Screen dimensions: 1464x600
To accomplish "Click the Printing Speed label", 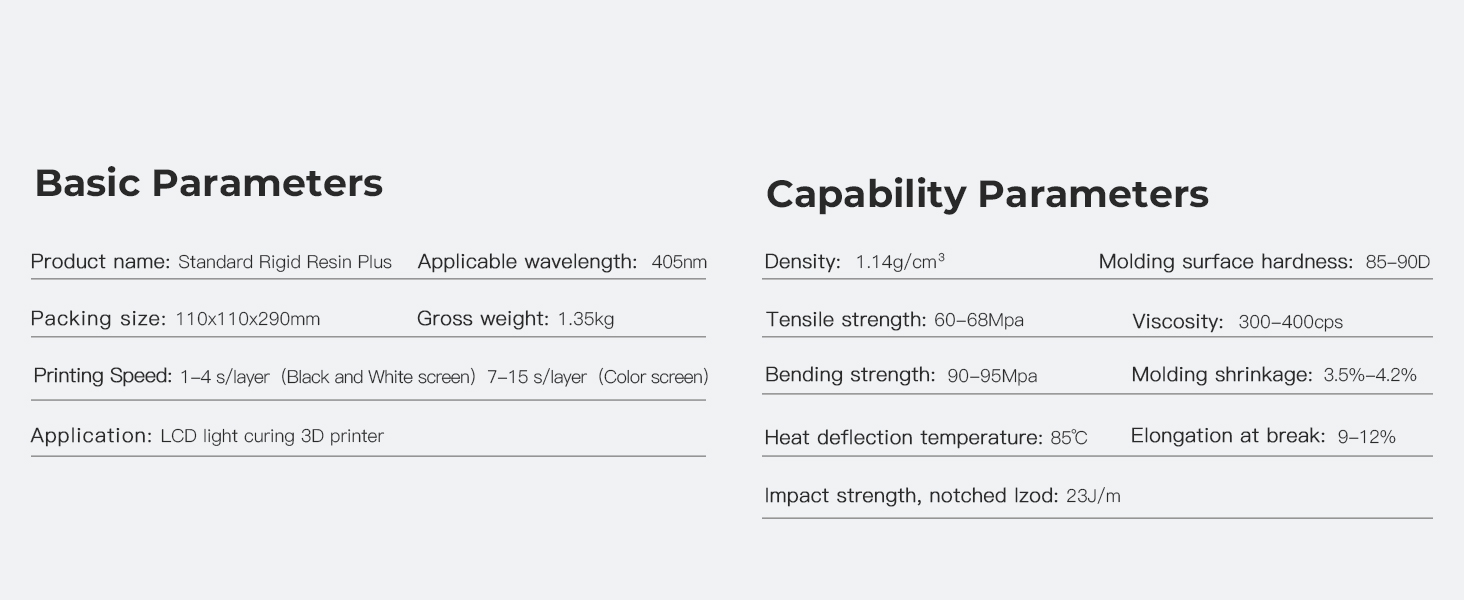I will click(x=102, y=376).
